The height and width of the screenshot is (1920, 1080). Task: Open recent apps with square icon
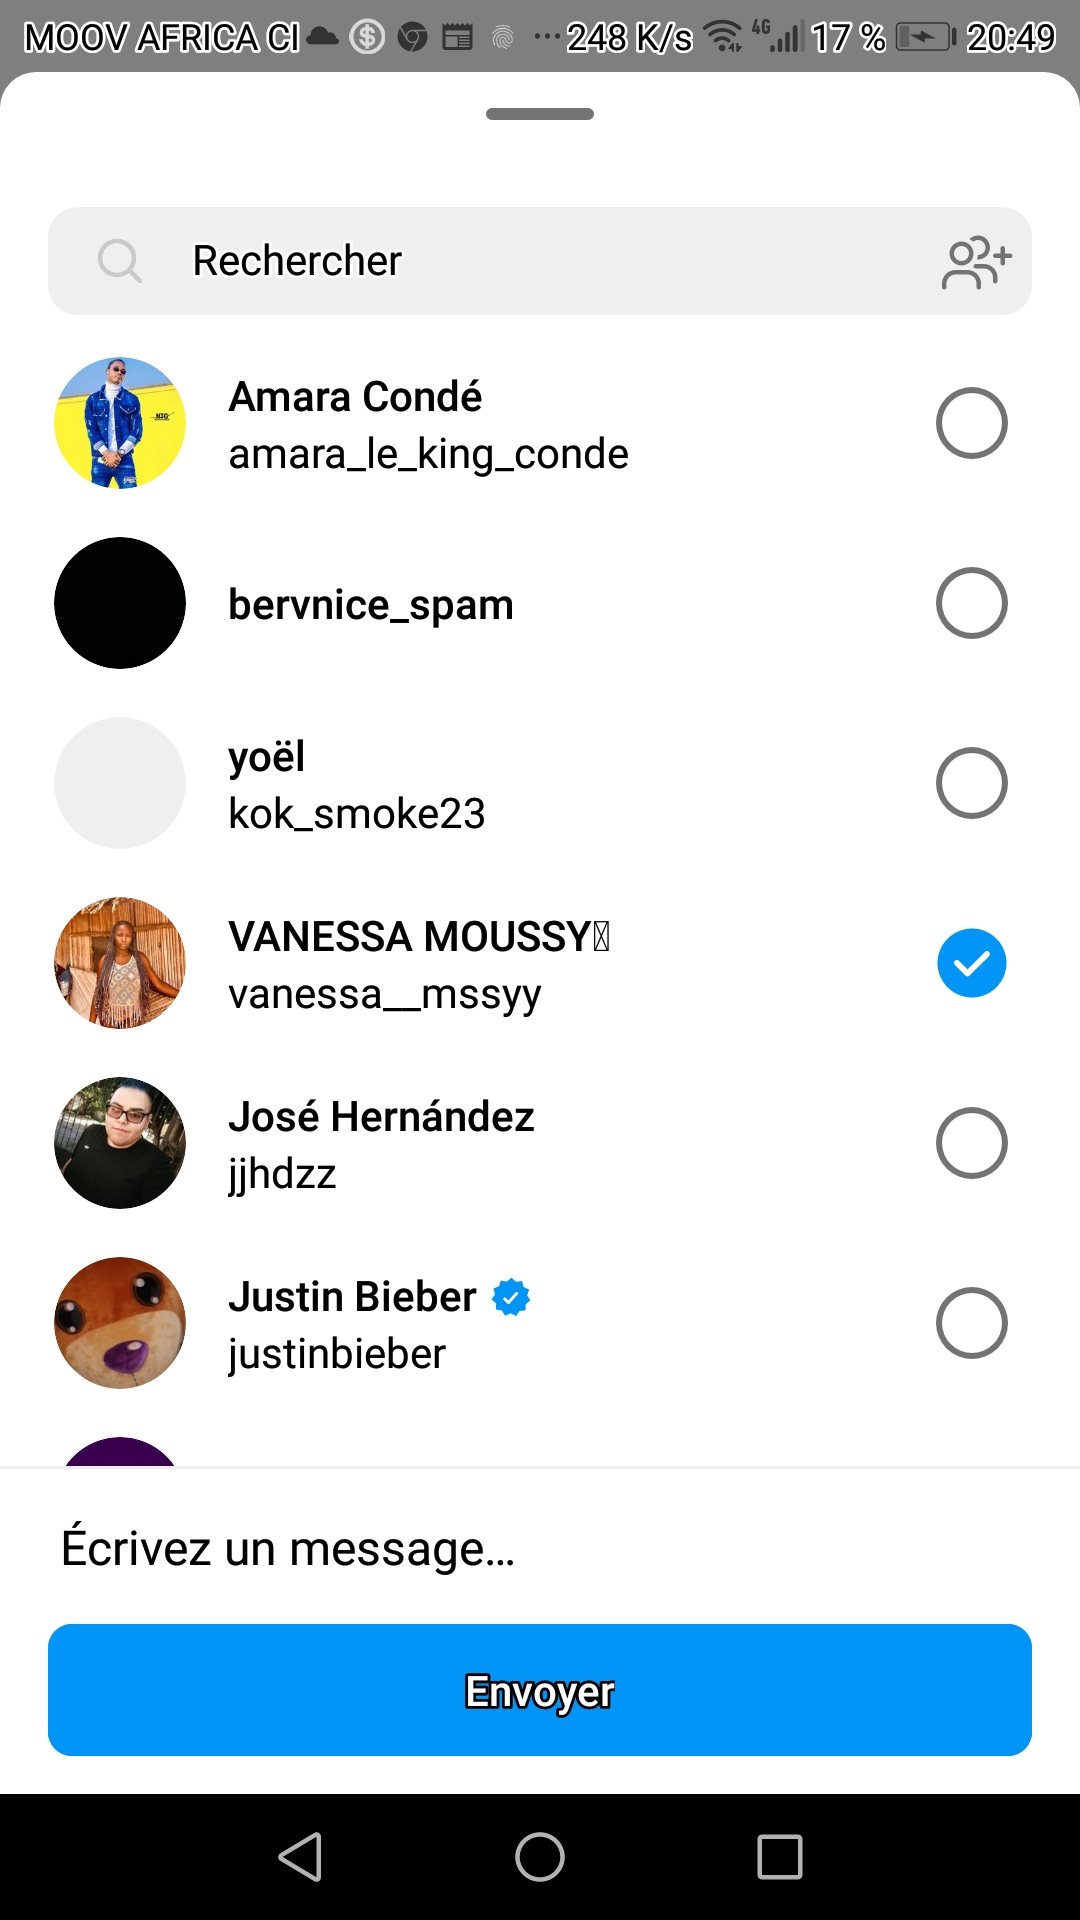[780, 1857]
